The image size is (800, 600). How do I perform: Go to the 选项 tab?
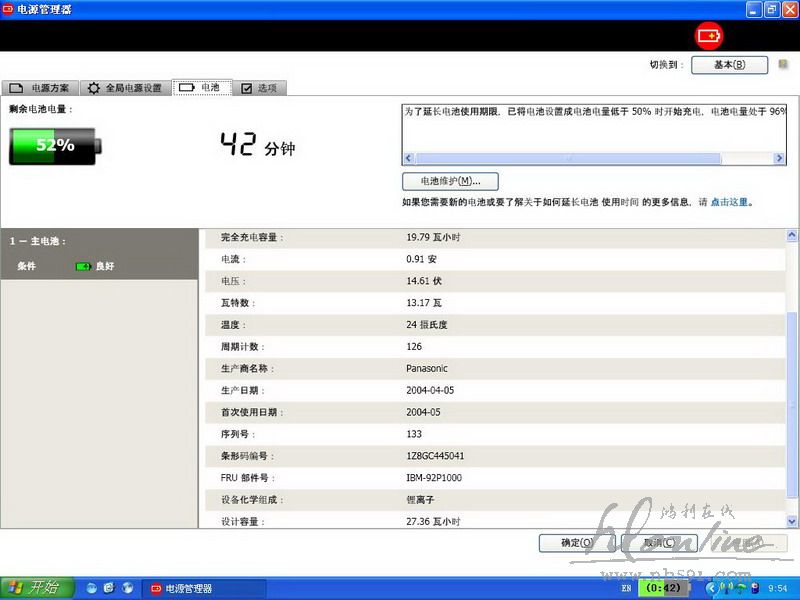(260, 88)
